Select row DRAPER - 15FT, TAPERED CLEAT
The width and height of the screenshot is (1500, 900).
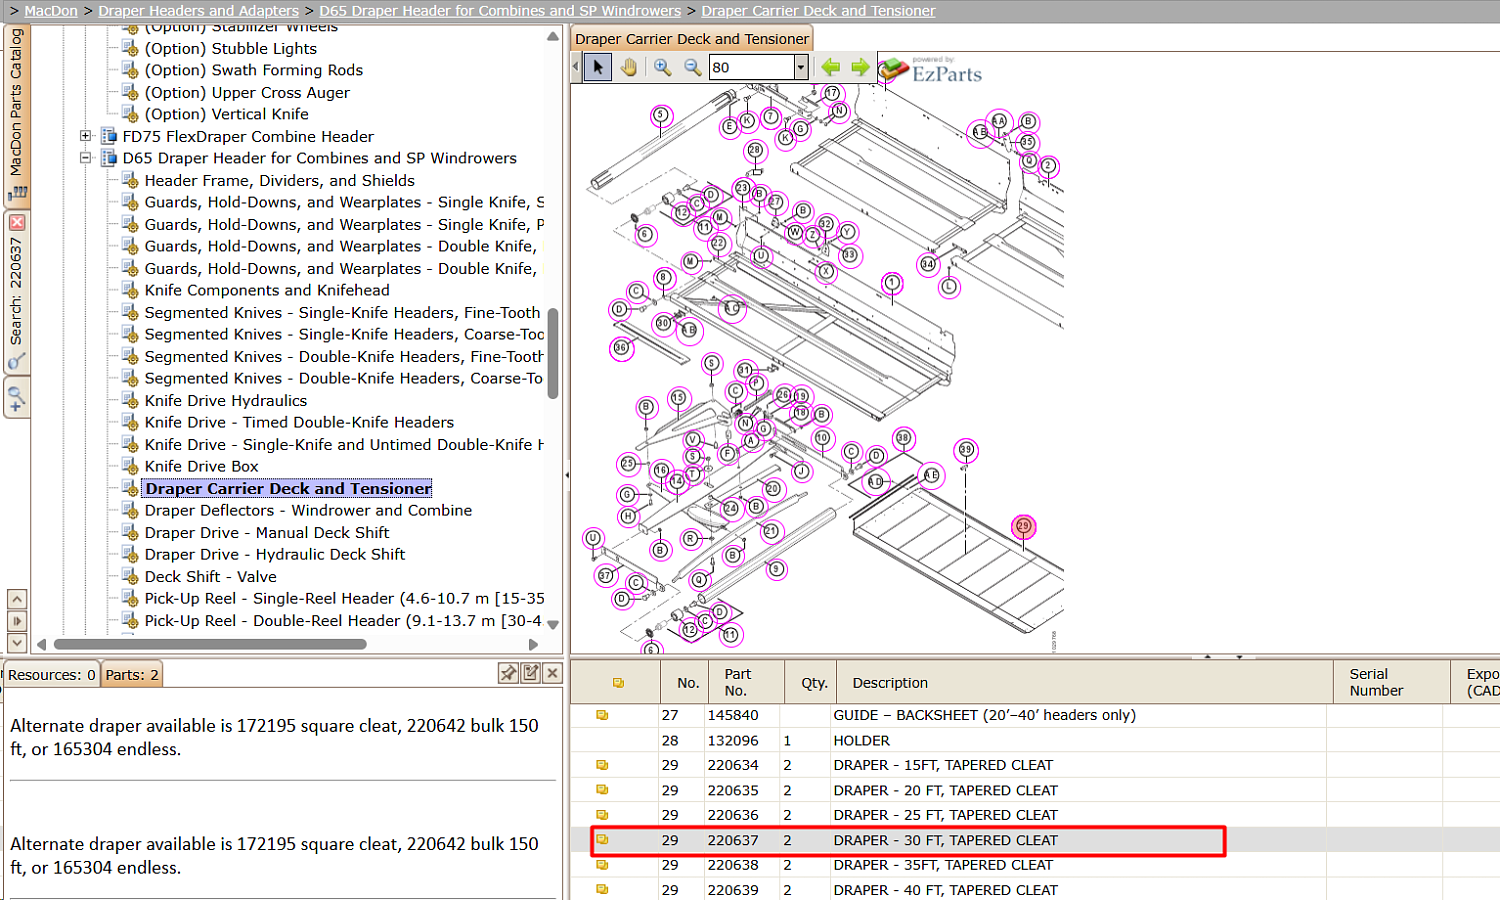point(1035,765)
